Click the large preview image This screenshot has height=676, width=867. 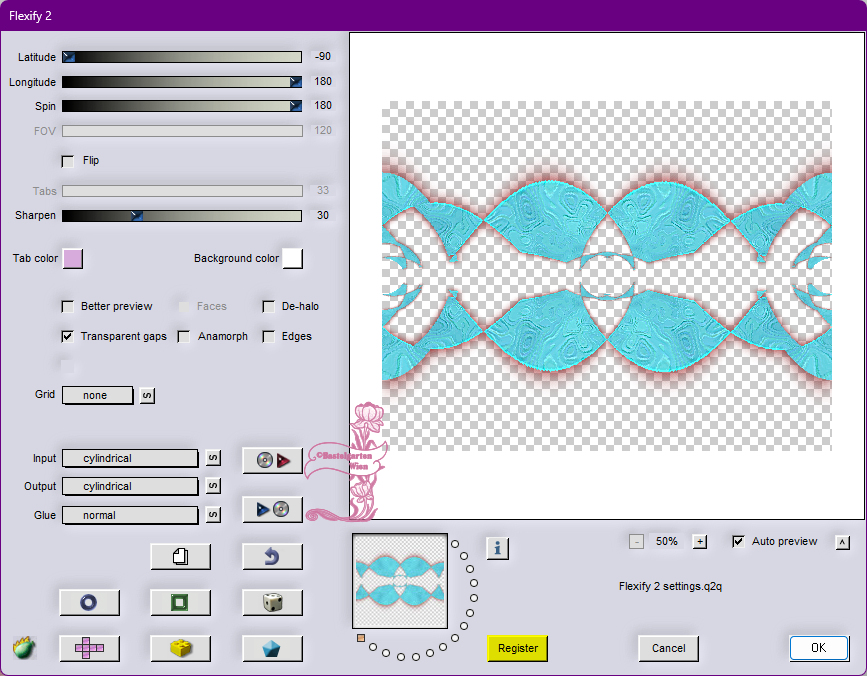607,276
